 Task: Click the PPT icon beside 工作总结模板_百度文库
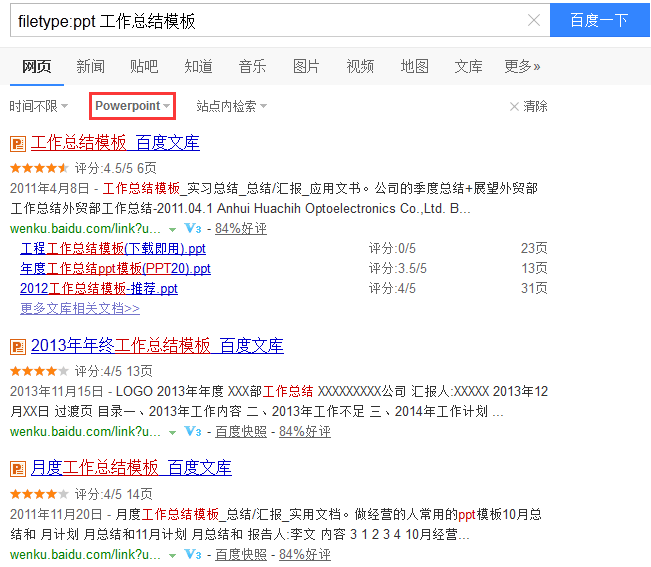click(x=18, y=144)
